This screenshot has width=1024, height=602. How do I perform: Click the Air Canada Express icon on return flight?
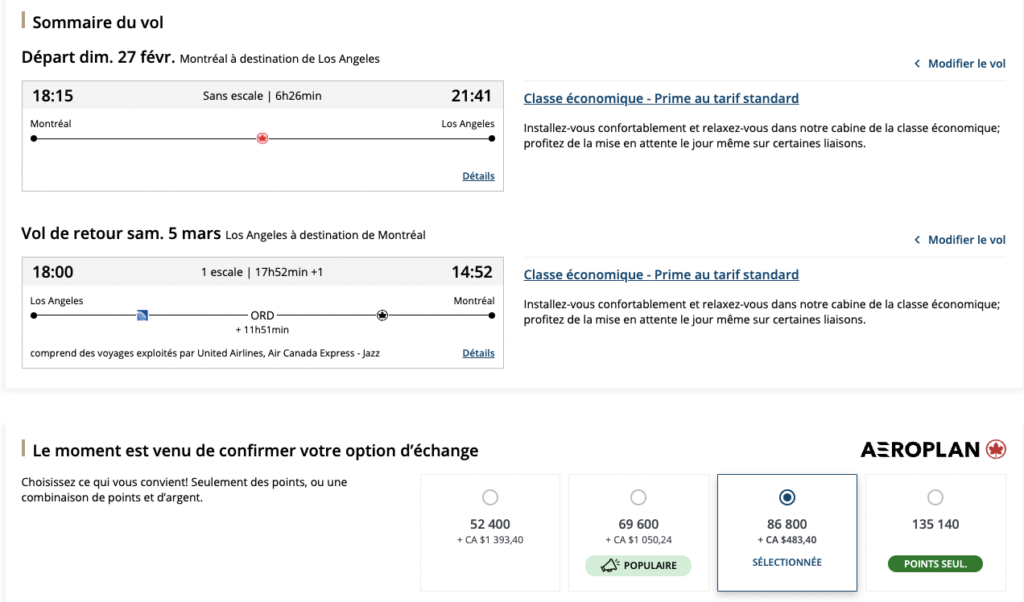382,315
